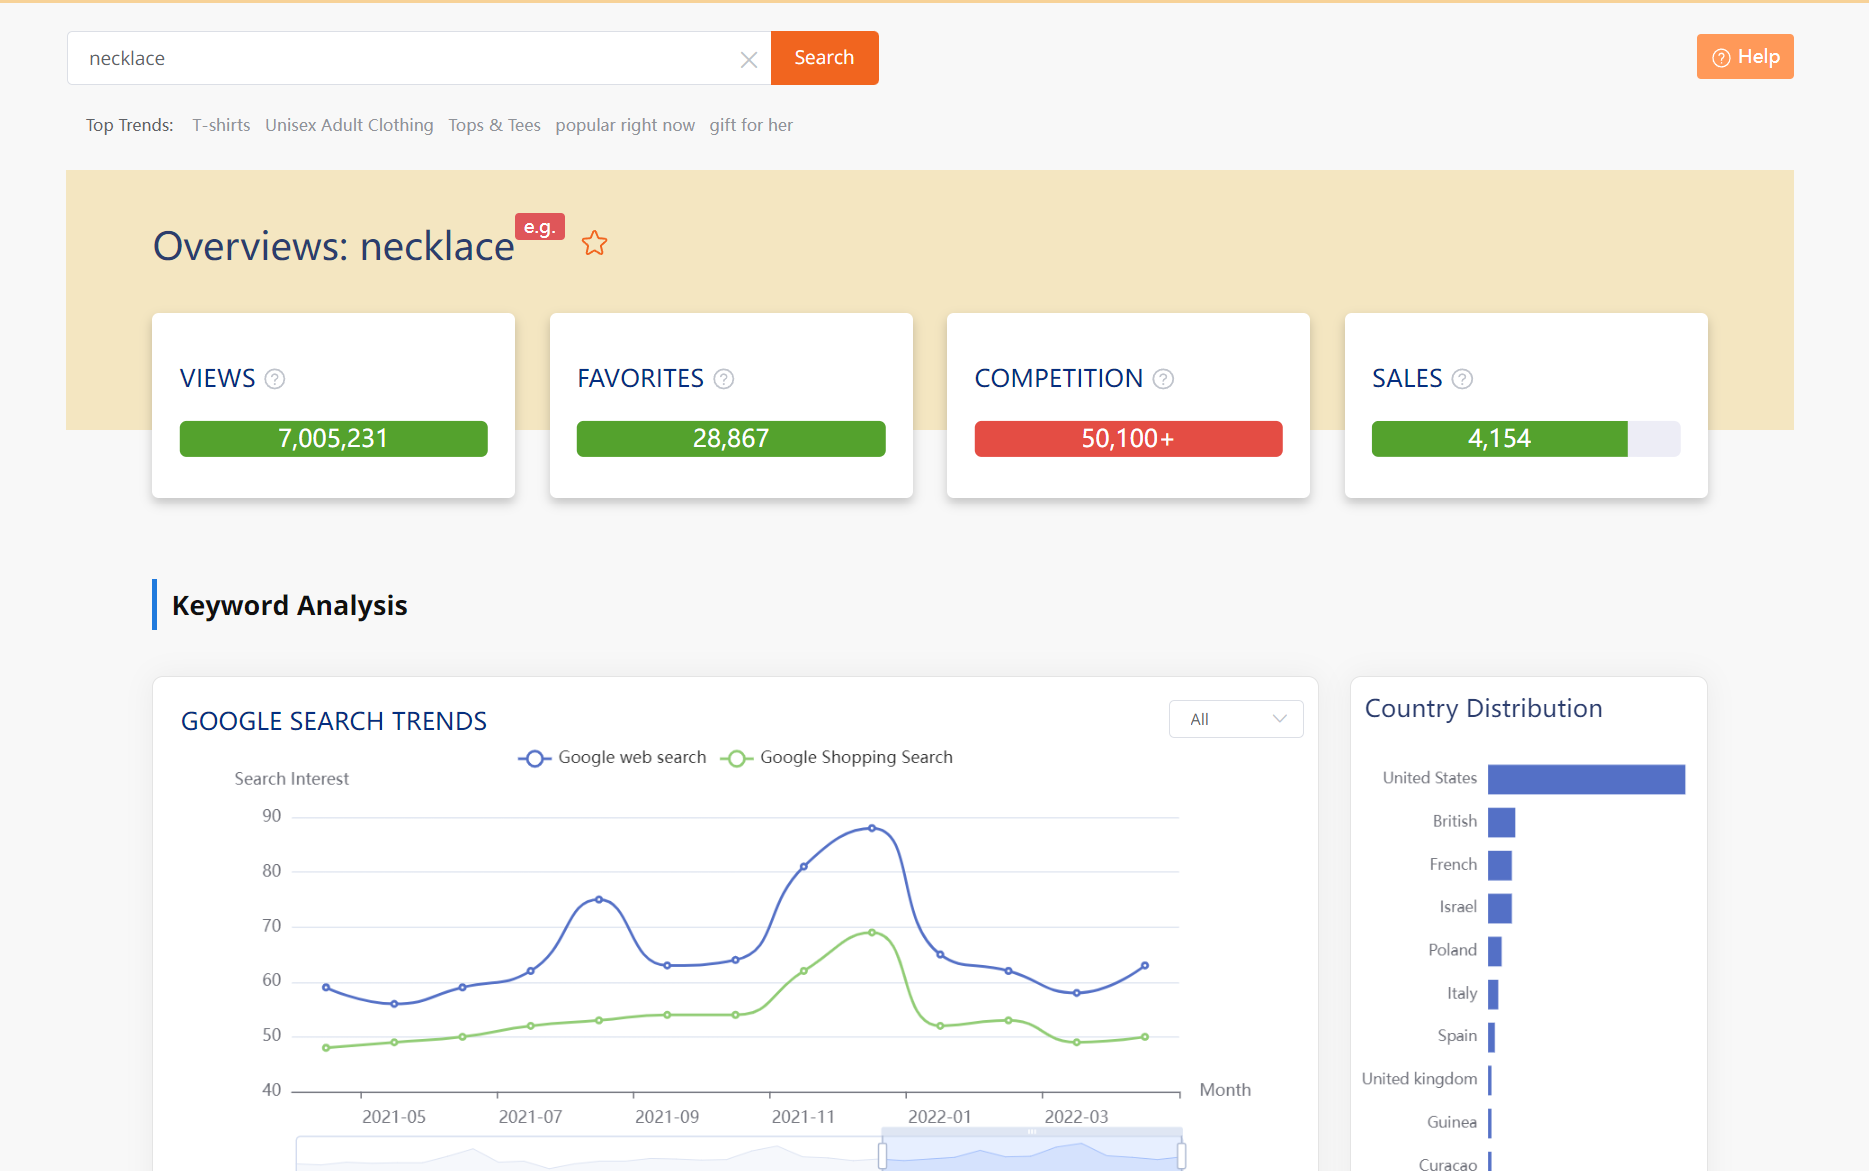Click the gift for her trend link

(x=751, y=124)
